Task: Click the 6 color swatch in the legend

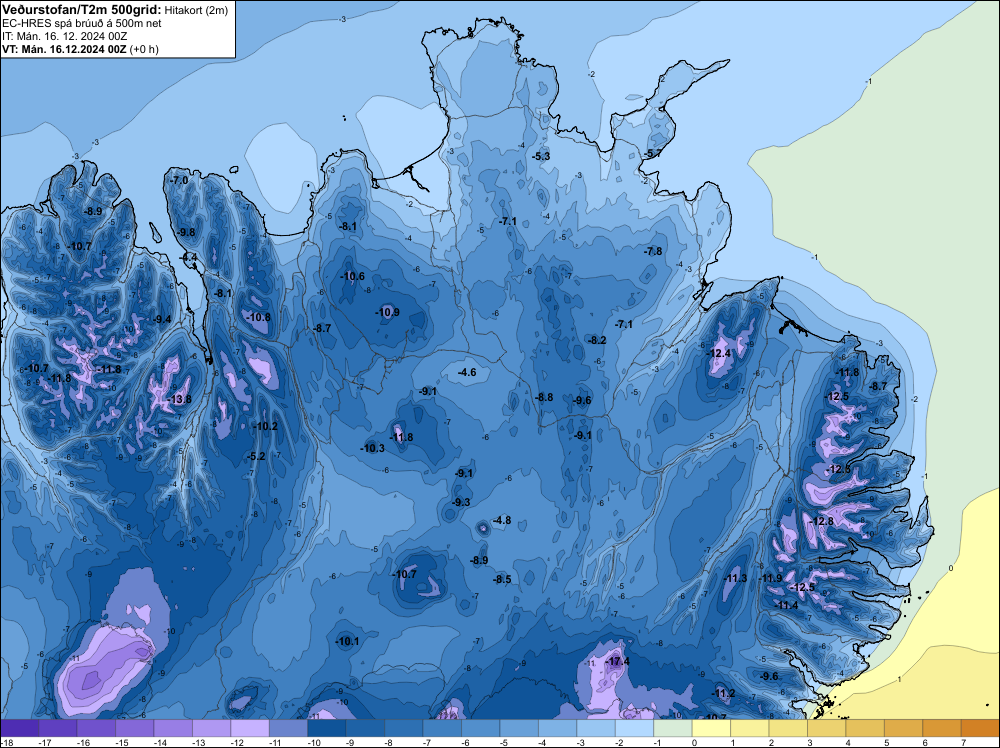Action: click(942, 728)
